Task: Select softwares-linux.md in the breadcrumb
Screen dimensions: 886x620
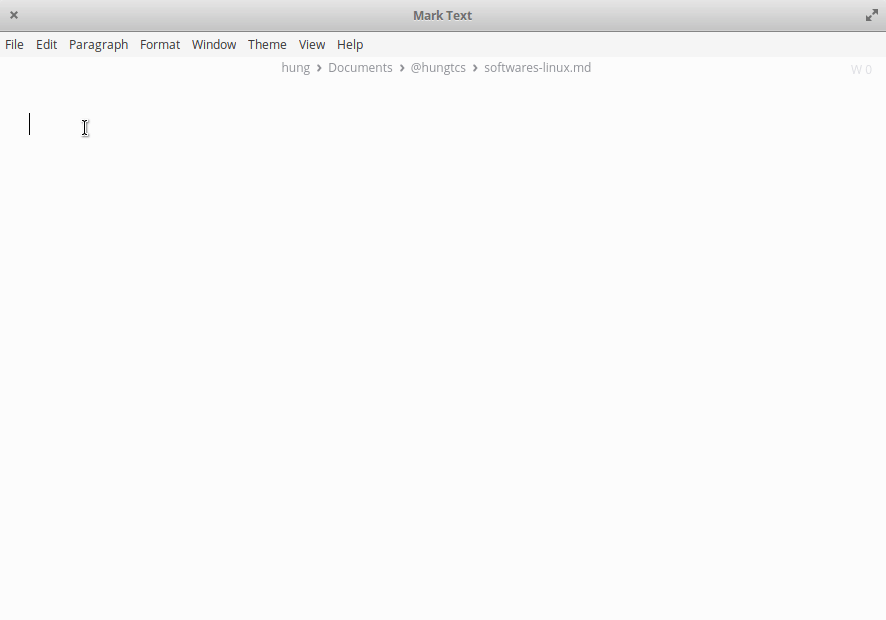Action: click(537, 67)
